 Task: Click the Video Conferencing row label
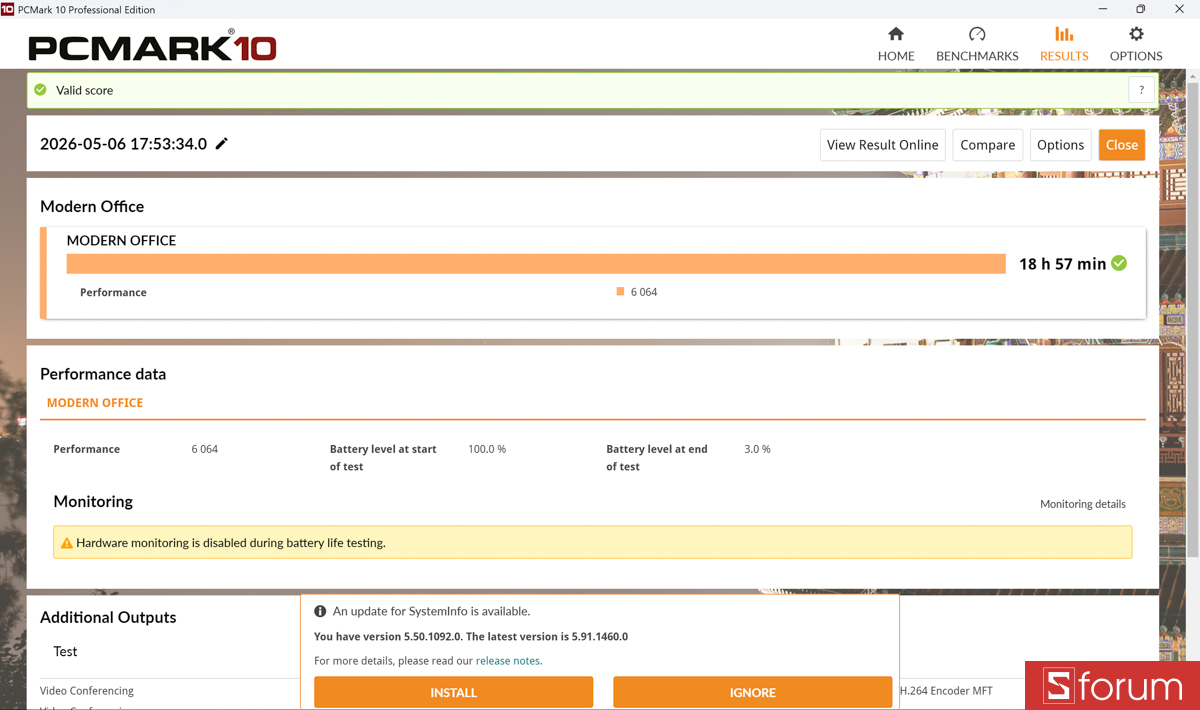tap(87, 691)
